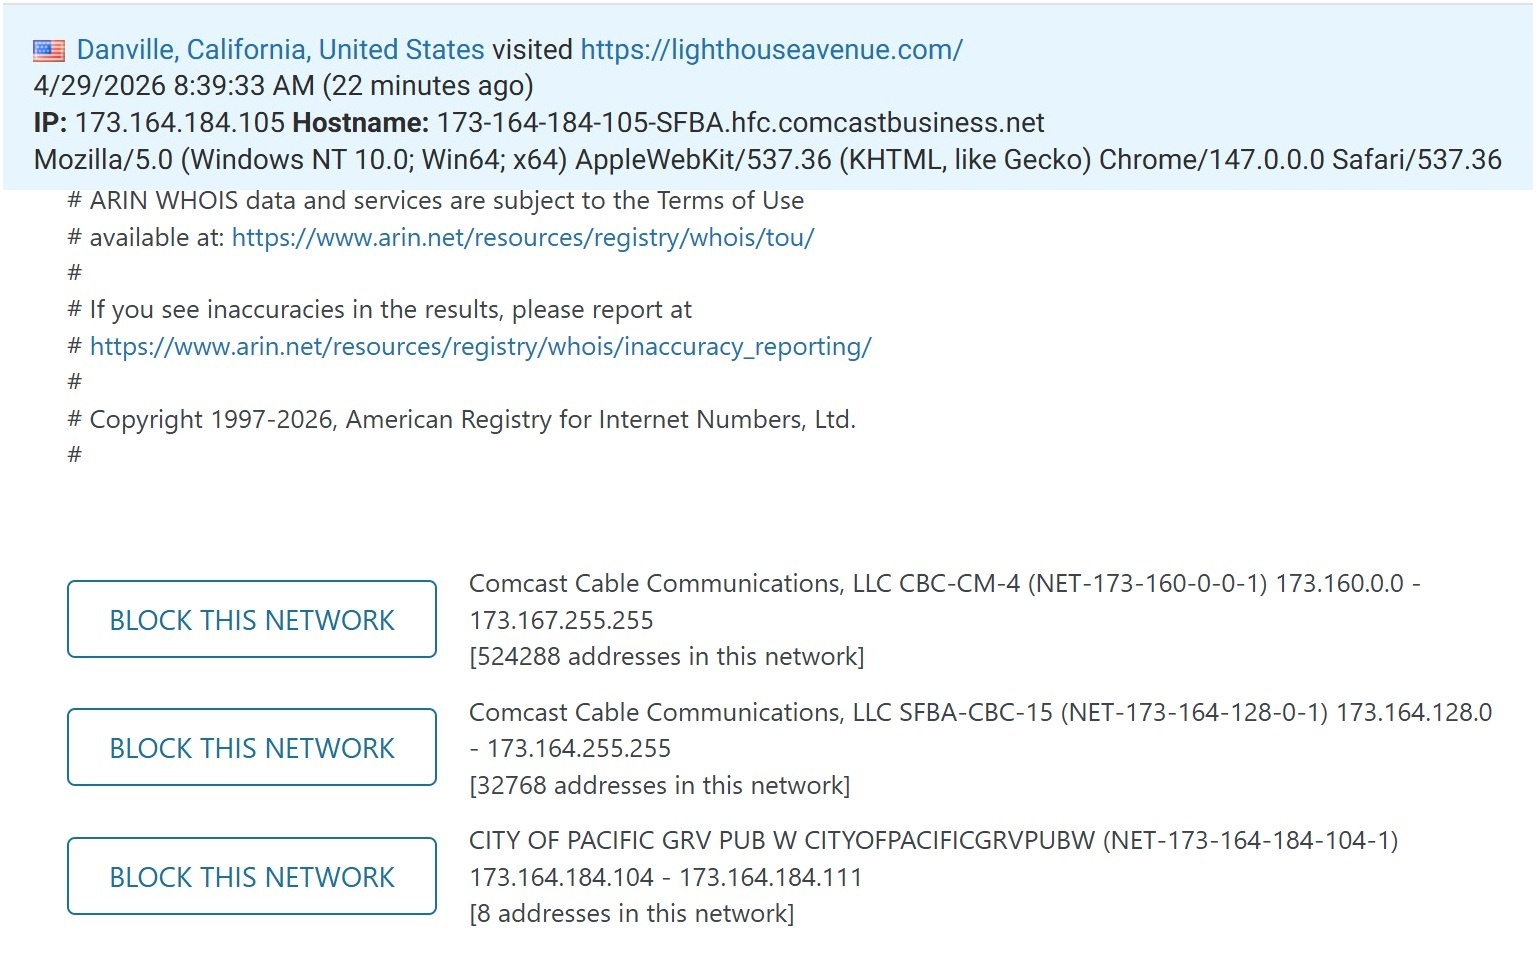Click the CBC-CM-4 network range description
Viewport: 1538px width, 959px height.
(944, 584)
